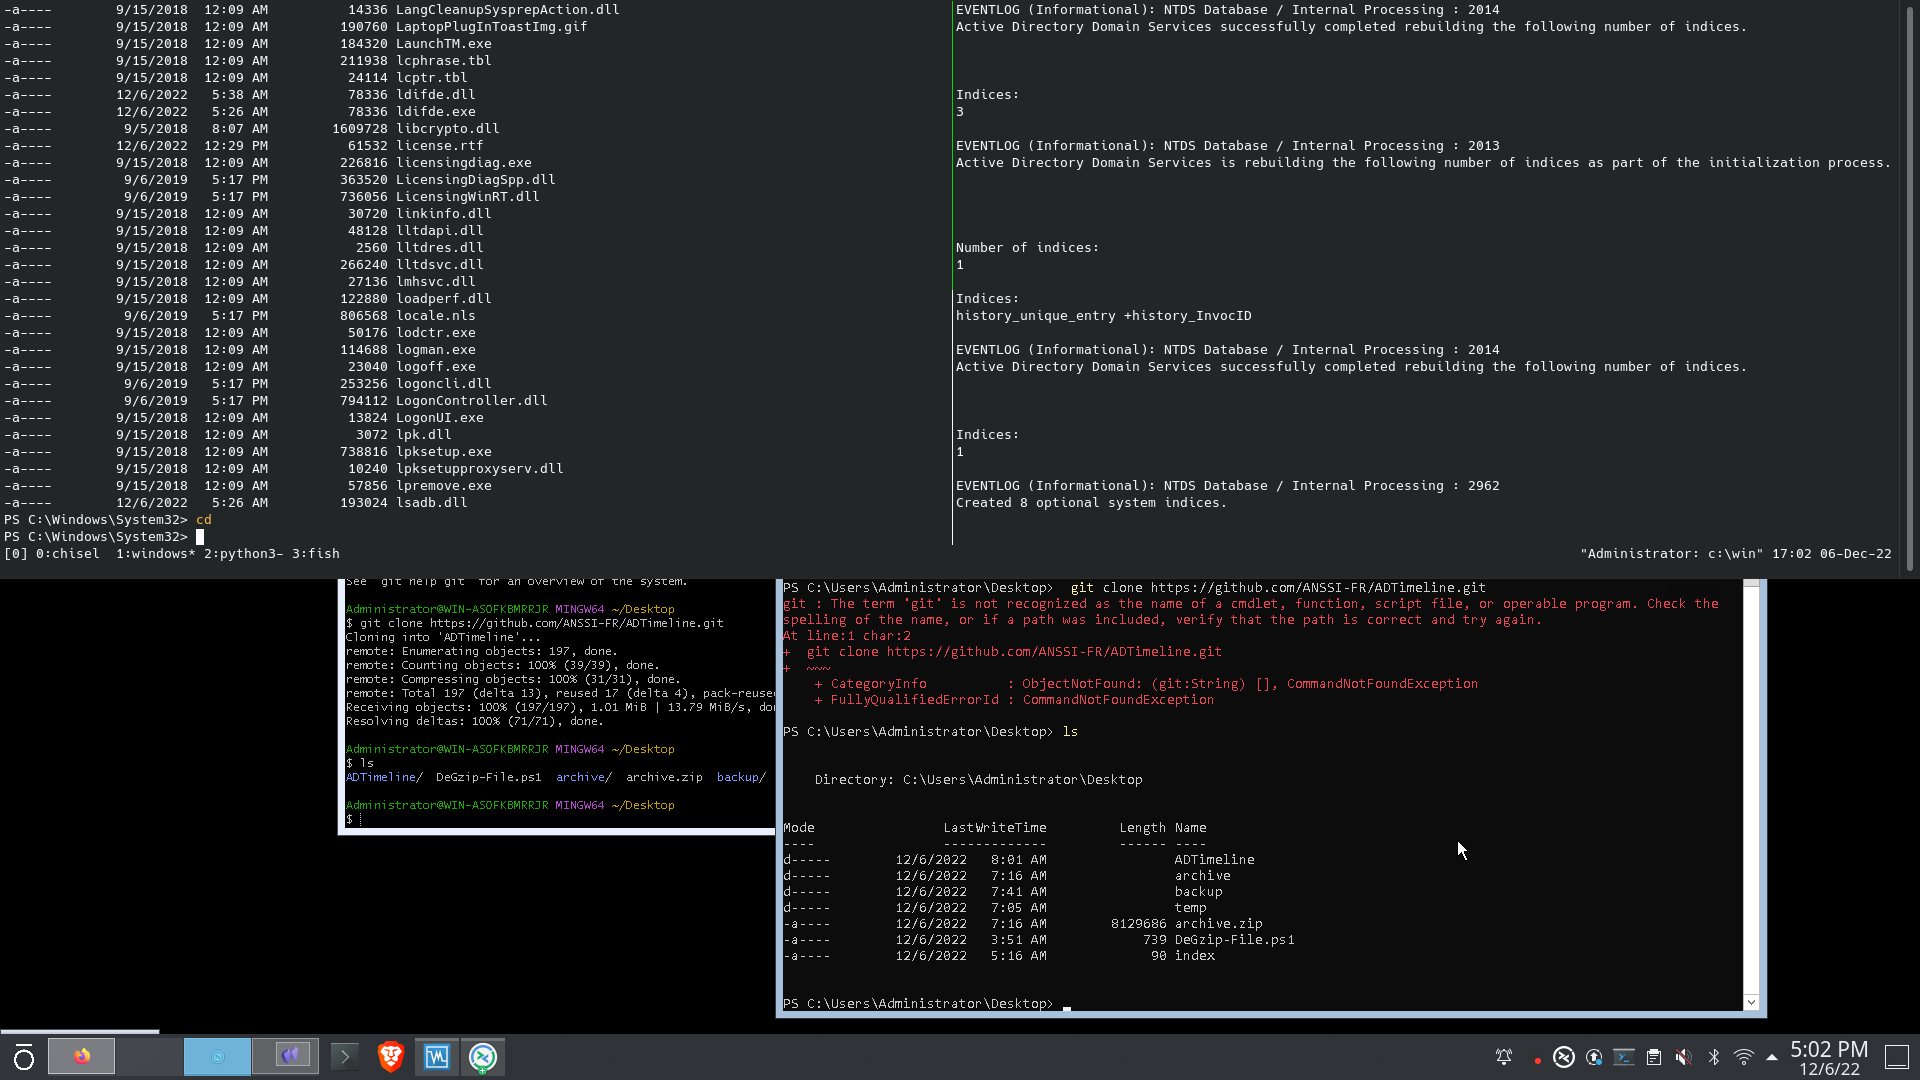Screen dimensions: 1920x1080
Task: Open the Wi-Fi network tray icon
Action: point(1743,1057)
